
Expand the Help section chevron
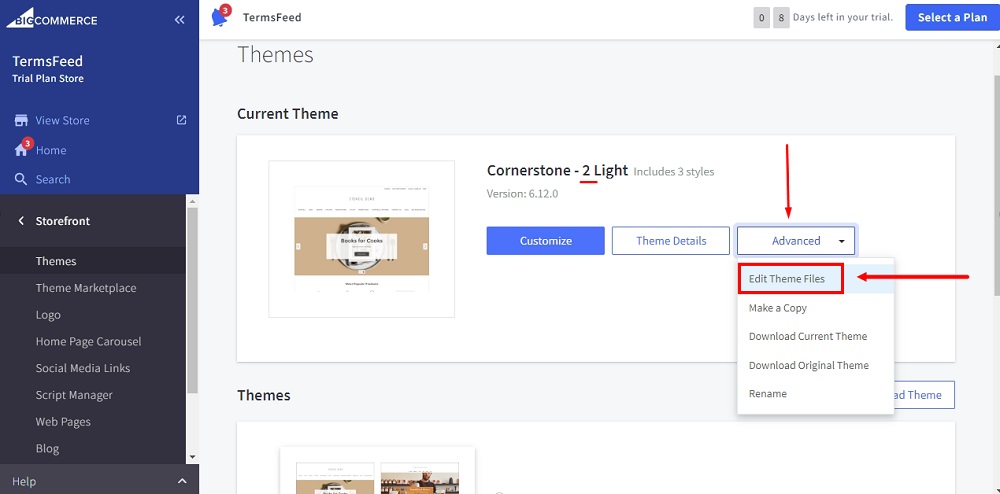pyautogui.click(x=182, y=481)
